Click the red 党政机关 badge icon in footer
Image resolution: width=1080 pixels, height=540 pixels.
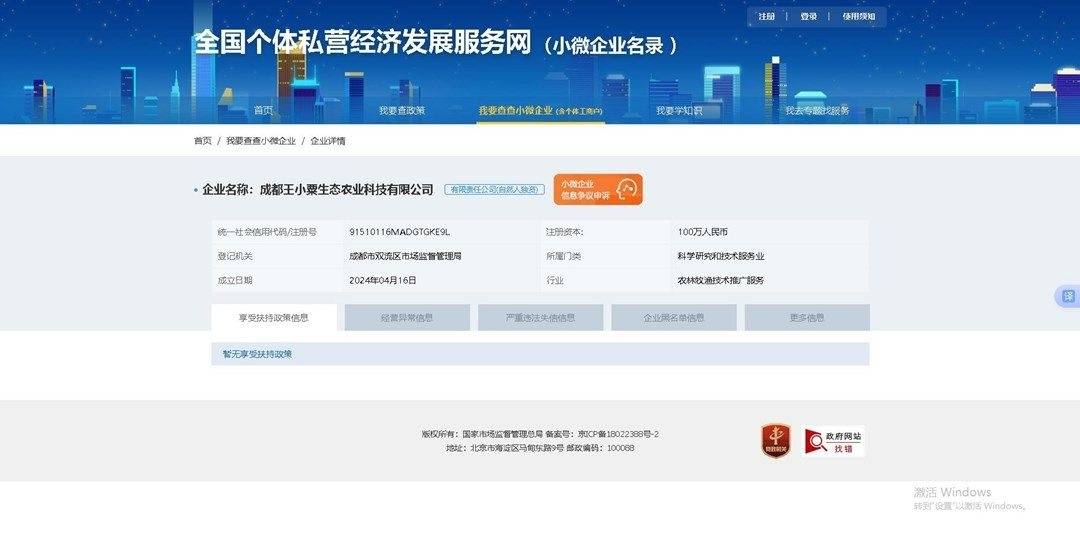tap(776, 441)
